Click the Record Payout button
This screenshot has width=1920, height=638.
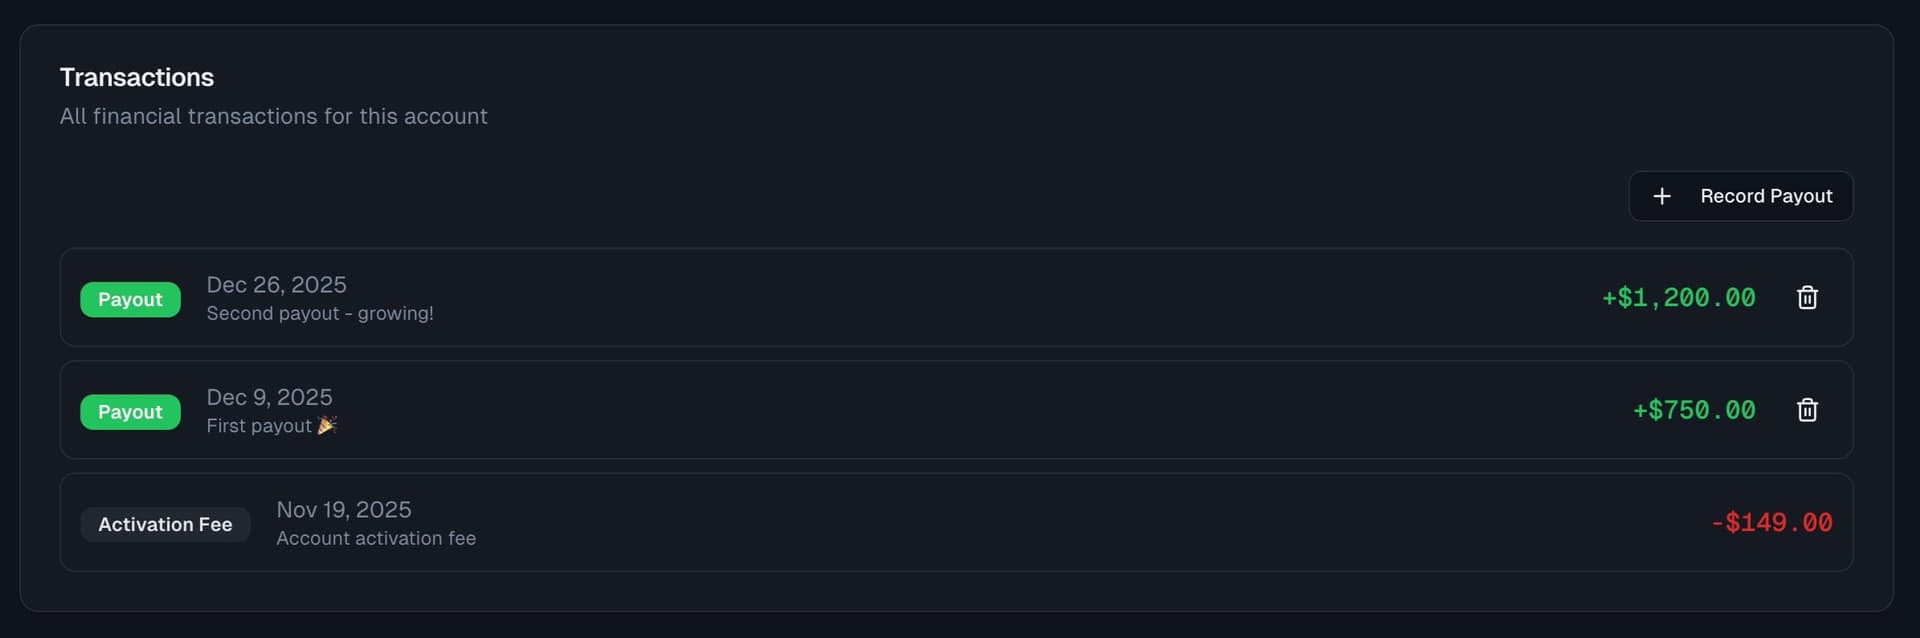click(1740, 196)
